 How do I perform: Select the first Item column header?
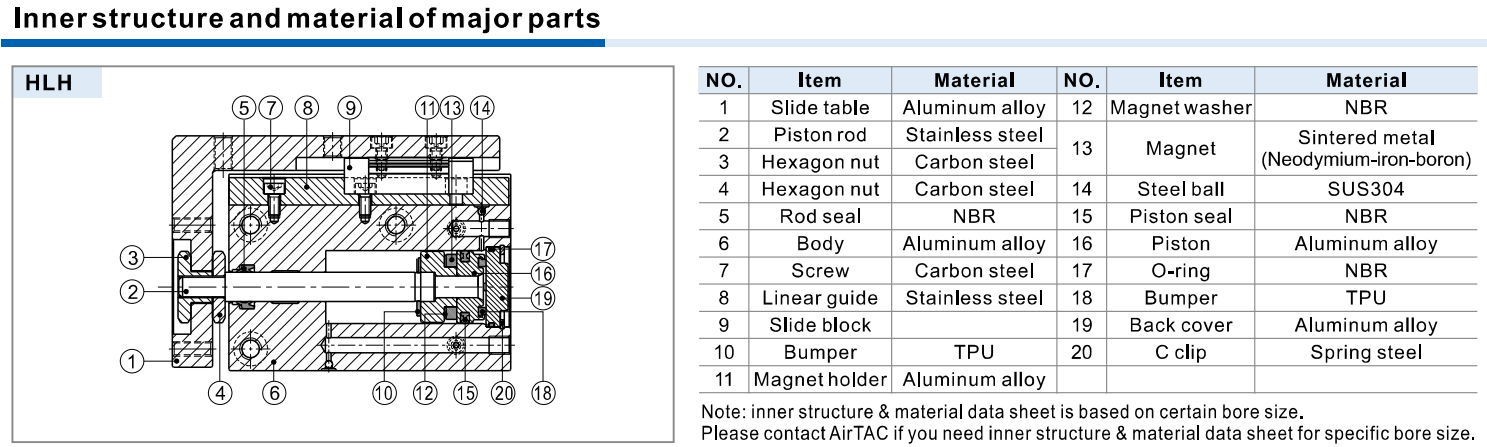pyautogui.click(x=820, y=80)
